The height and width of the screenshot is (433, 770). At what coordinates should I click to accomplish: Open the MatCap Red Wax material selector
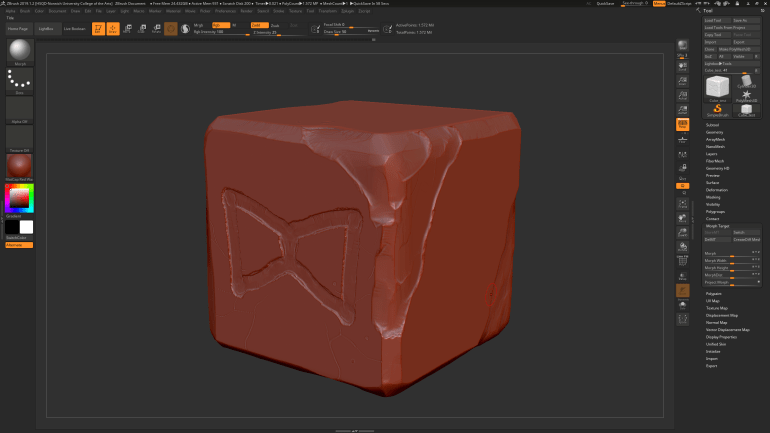pyautogui.click(x=20, y=167)
